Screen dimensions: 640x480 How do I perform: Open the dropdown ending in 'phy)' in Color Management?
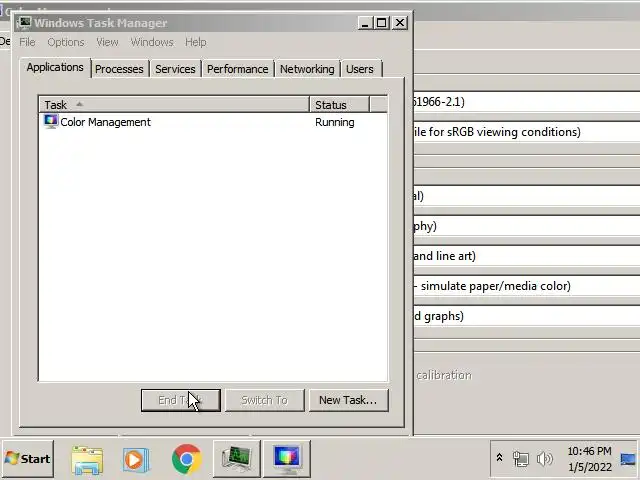[x=527, y=226]
